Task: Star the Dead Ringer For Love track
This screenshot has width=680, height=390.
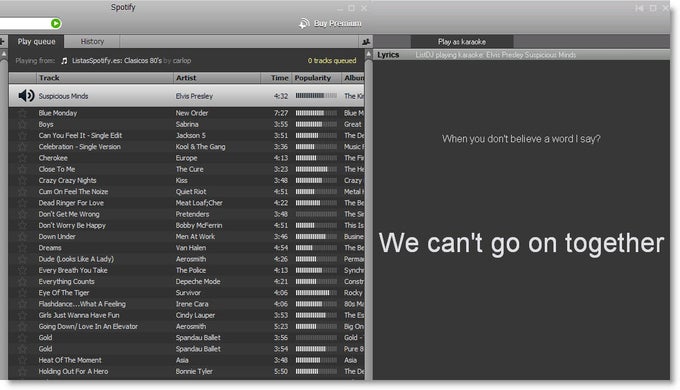Action: point(22,203)
